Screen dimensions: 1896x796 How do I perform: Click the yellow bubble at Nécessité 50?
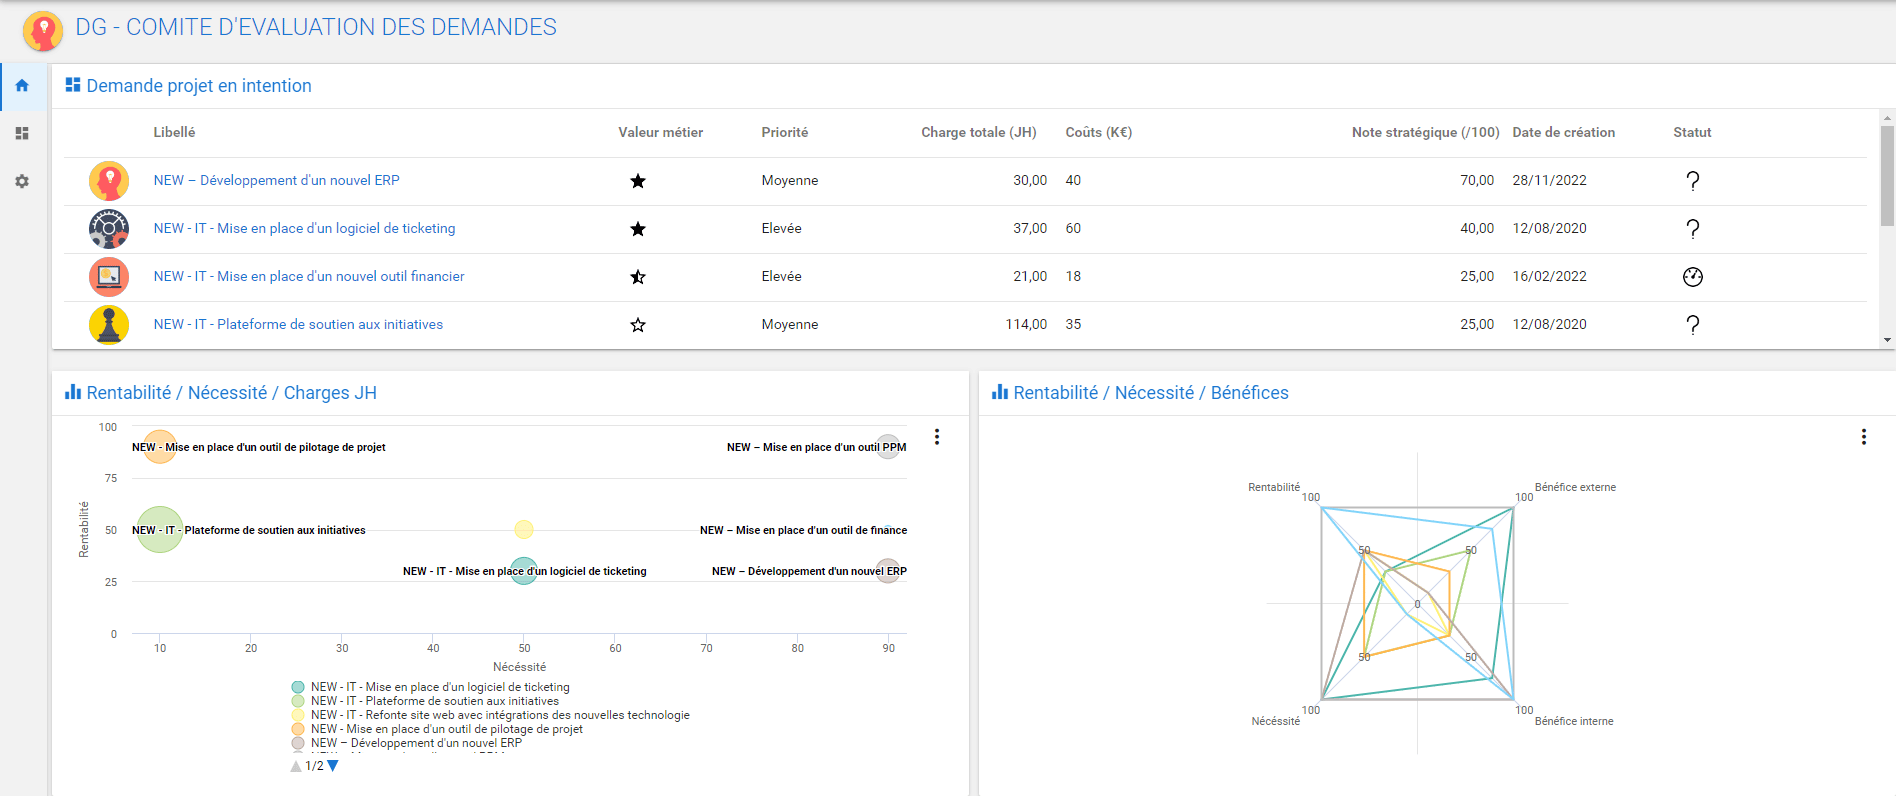524,529
